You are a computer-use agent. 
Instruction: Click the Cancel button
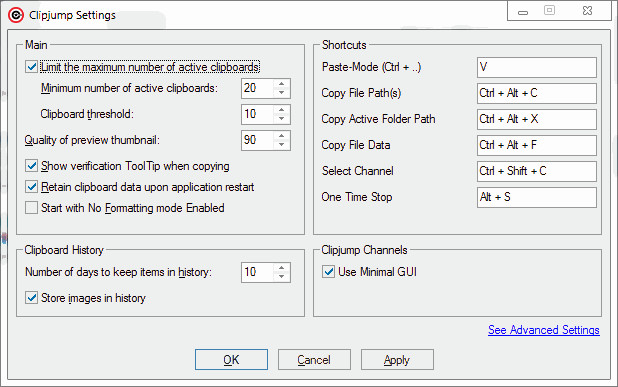314,359
